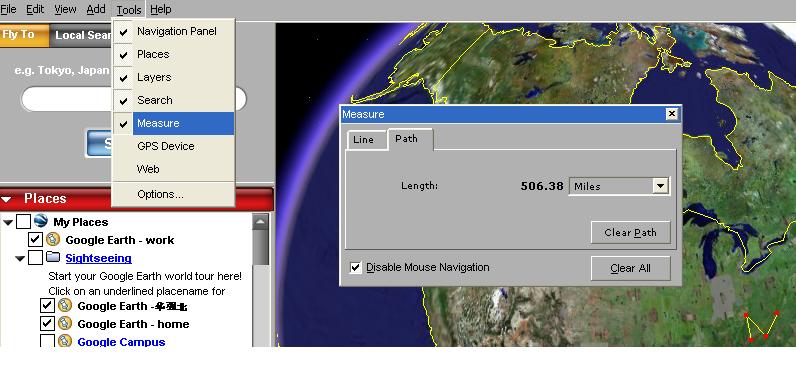Image resolution: width=796 pixels, height=384 pixels.
Task: Click the Google Earth - home placemark icon
Action: (x=64, y=323)
